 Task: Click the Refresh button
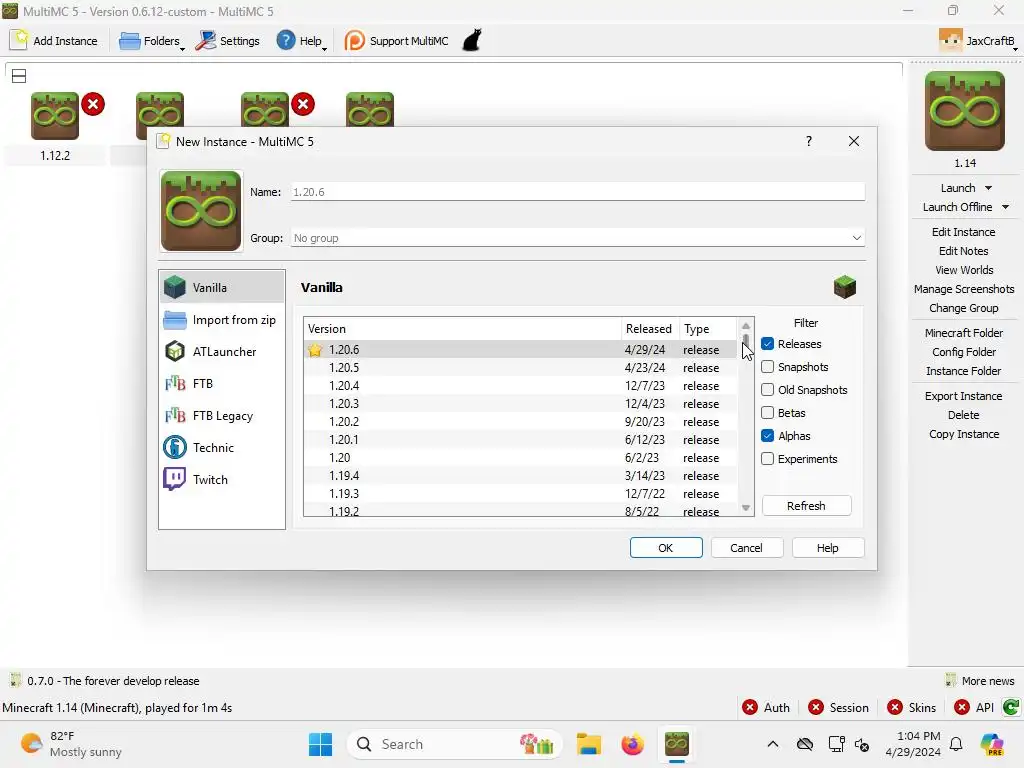pyautogui.click(x=807, y=506)
